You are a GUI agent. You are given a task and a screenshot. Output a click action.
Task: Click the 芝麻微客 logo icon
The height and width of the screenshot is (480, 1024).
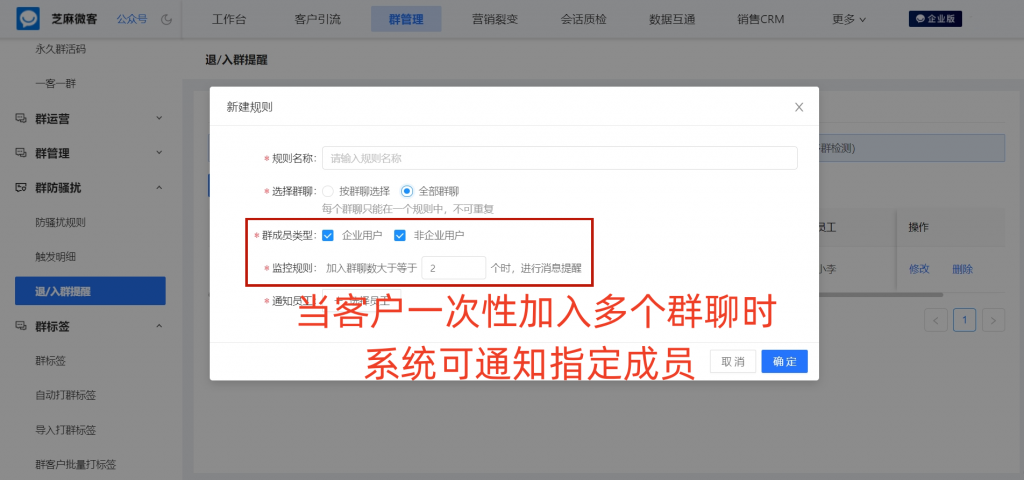28,18
